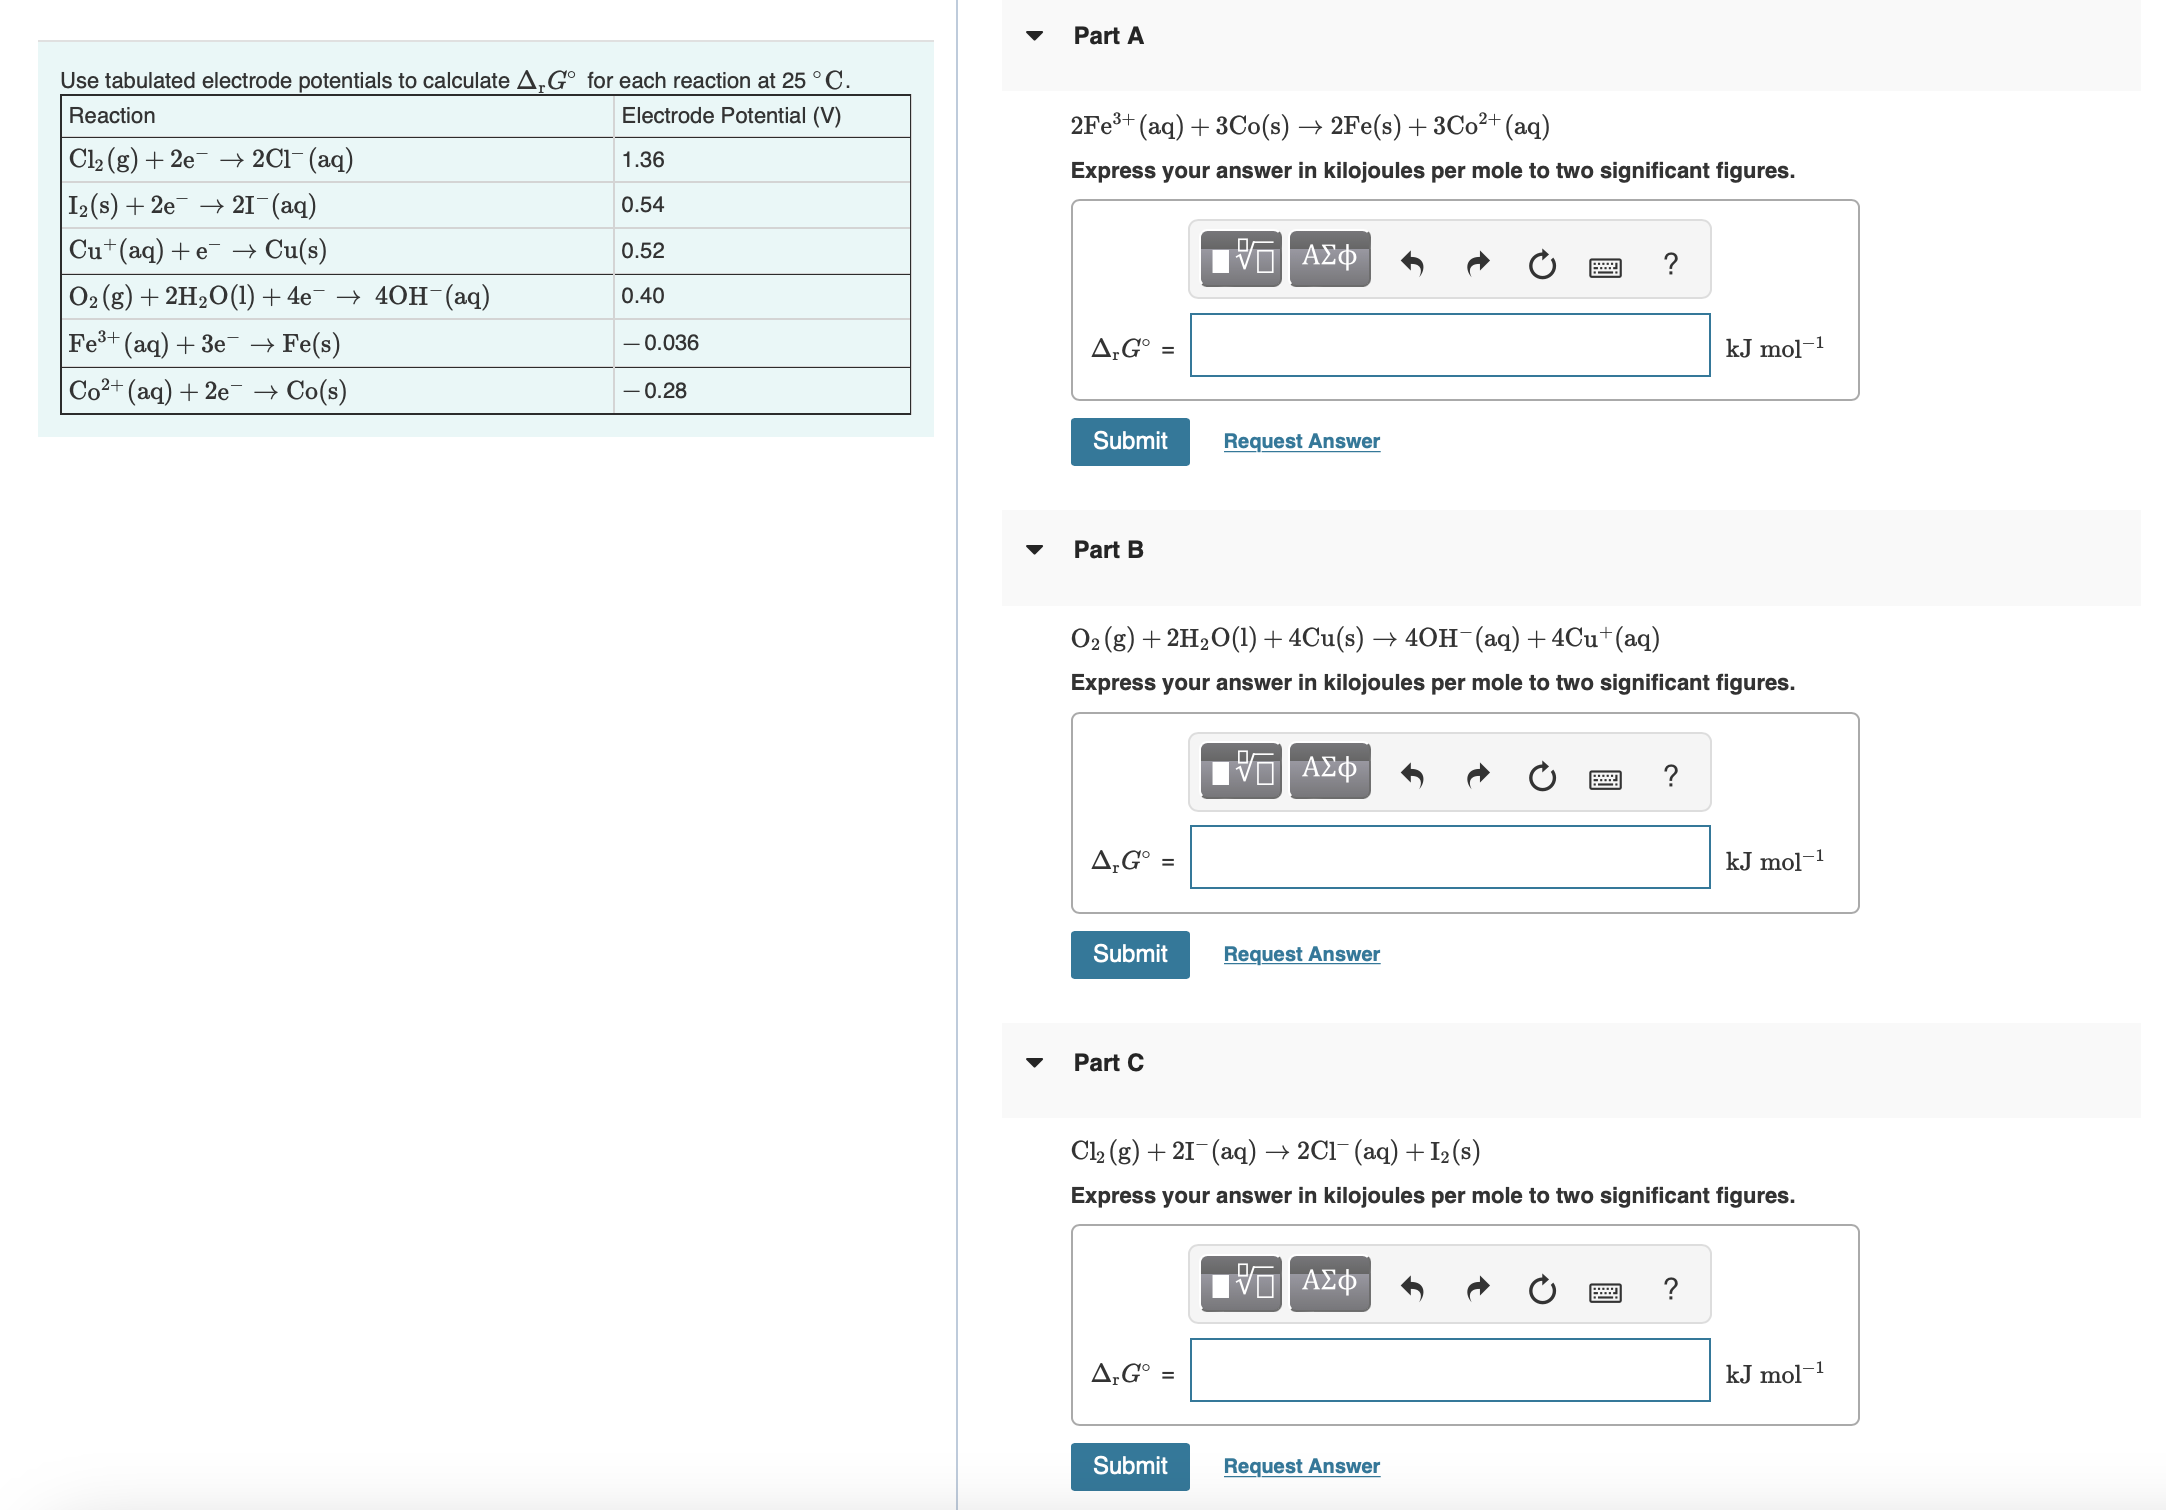Click inside the Part C answer input field
The image size is (2166, 1510).
pos(1449,1371)
